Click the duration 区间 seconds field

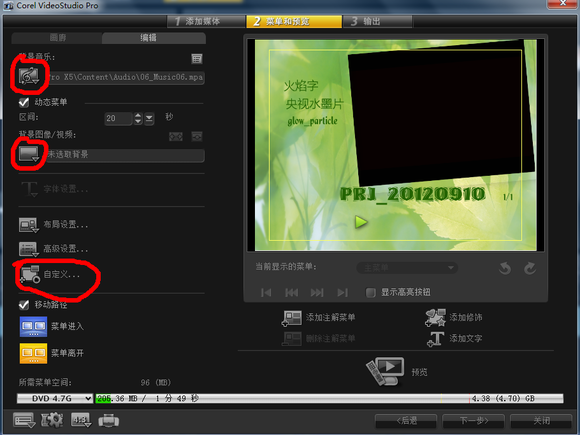click(118, 118)
